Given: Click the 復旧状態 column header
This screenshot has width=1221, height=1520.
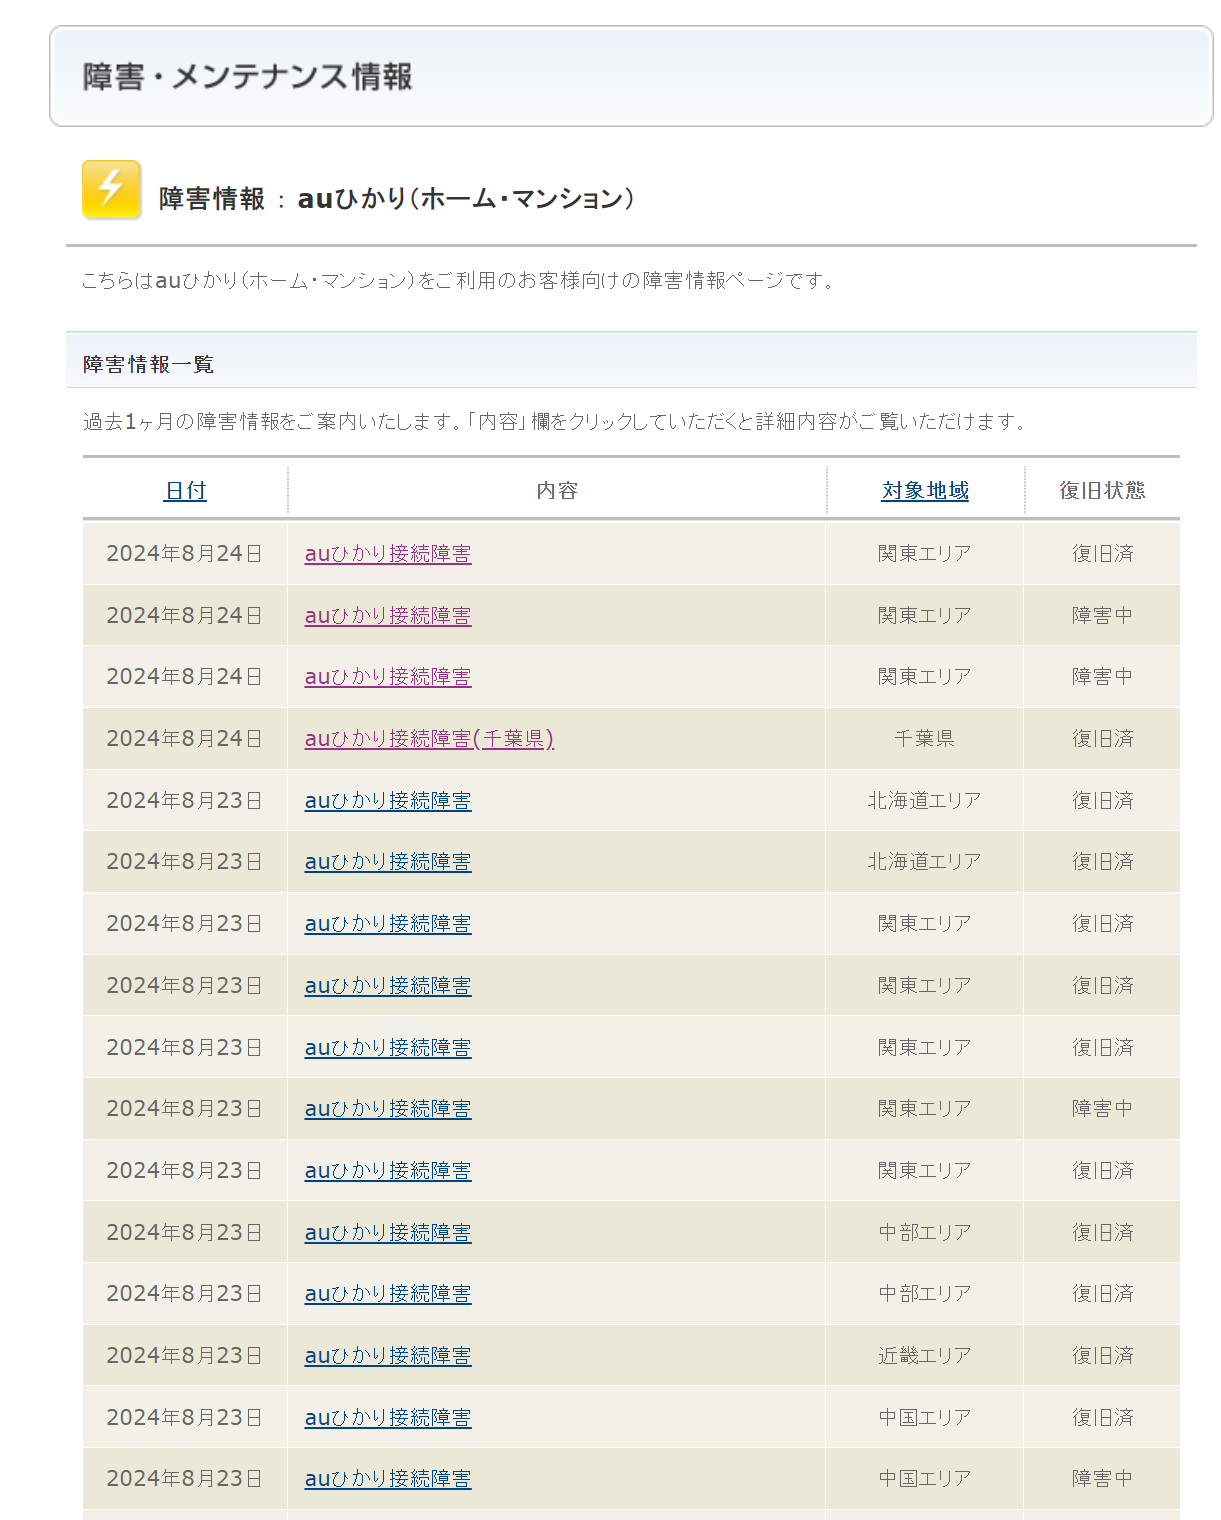Looking at the screenshot, I should pyautogui.click(x=1102, y=490).
